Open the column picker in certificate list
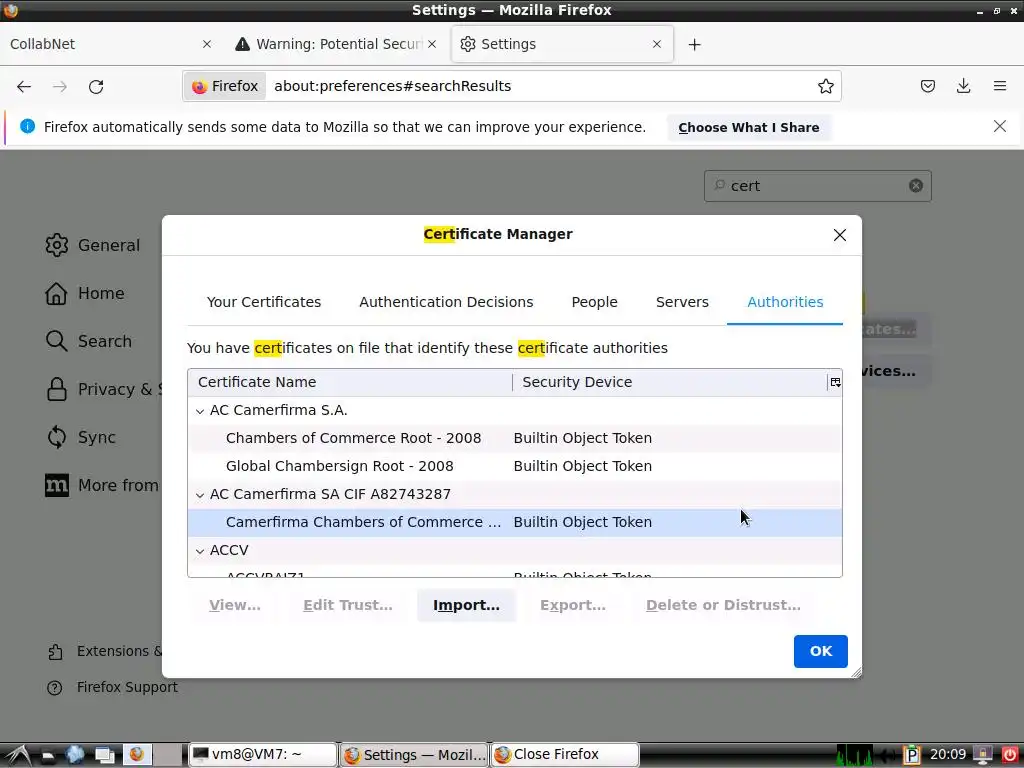The width and height of the screenshot is (1024, 768). (x=835, y=382)
